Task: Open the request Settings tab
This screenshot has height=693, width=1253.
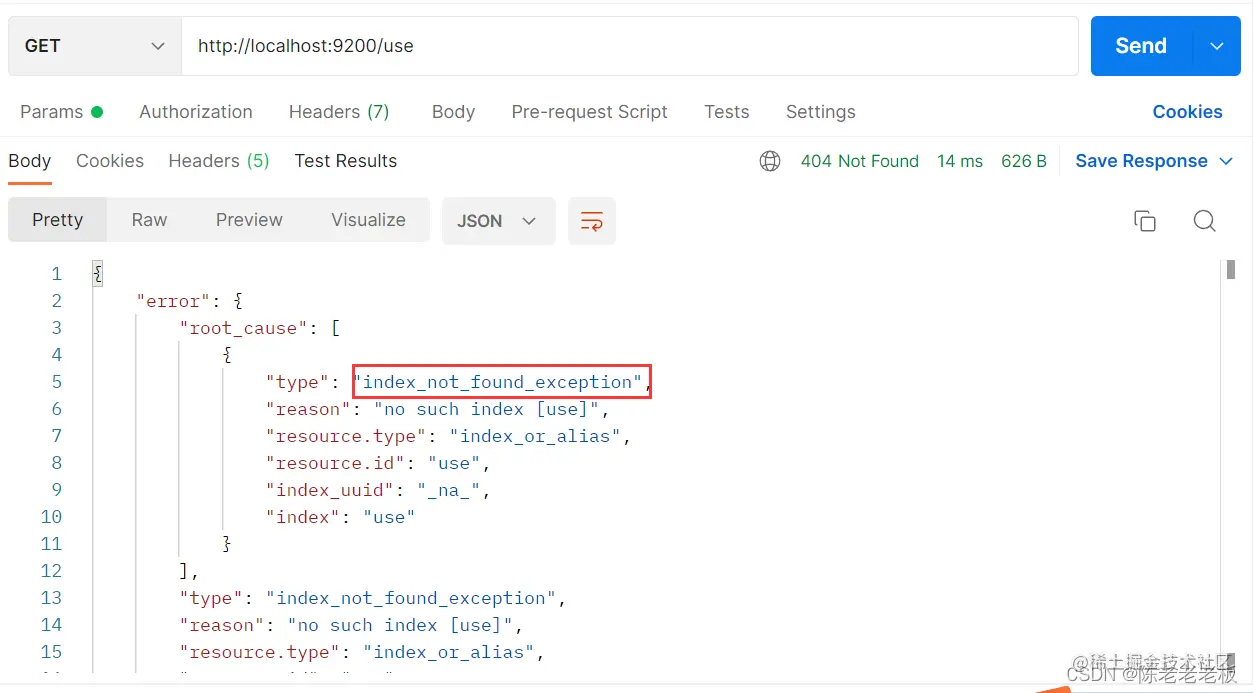Action: (820, 112)
